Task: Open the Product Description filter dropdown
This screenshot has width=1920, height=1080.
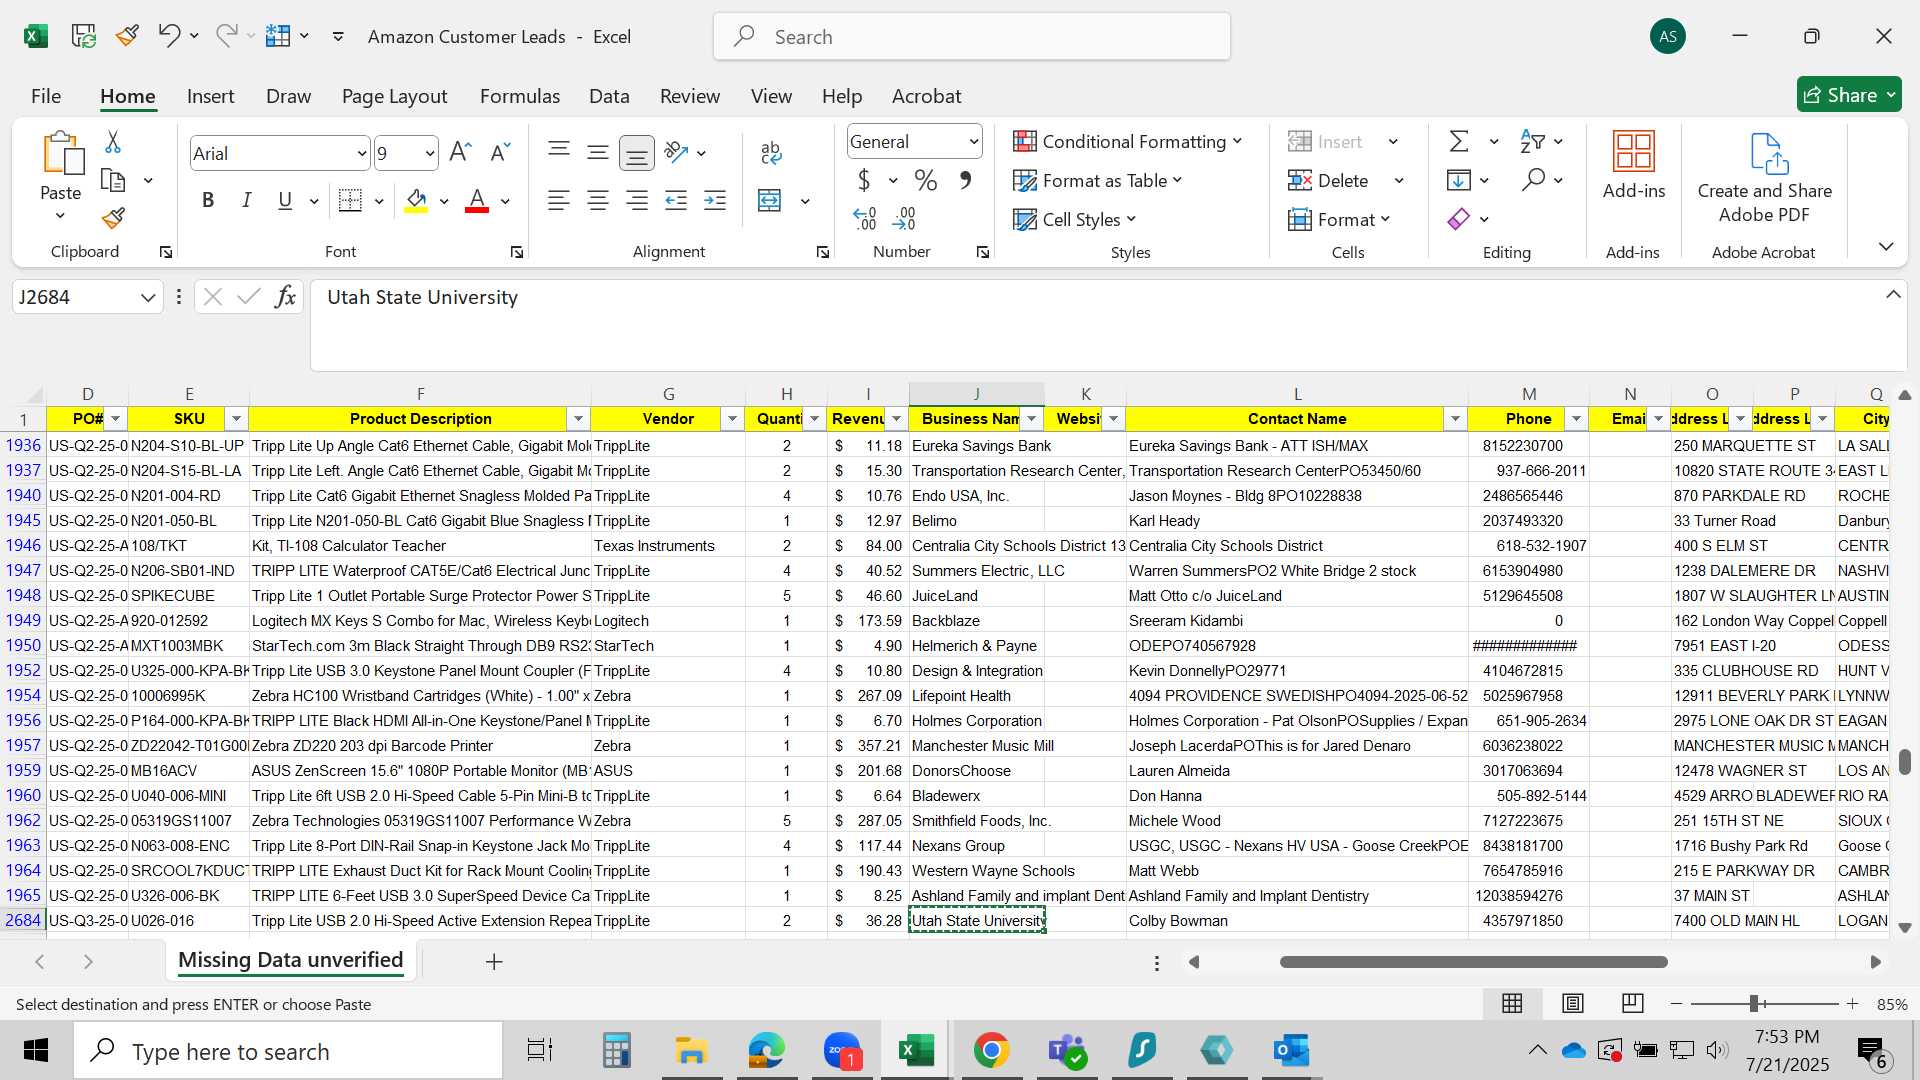Action: [x=578, y=419]
